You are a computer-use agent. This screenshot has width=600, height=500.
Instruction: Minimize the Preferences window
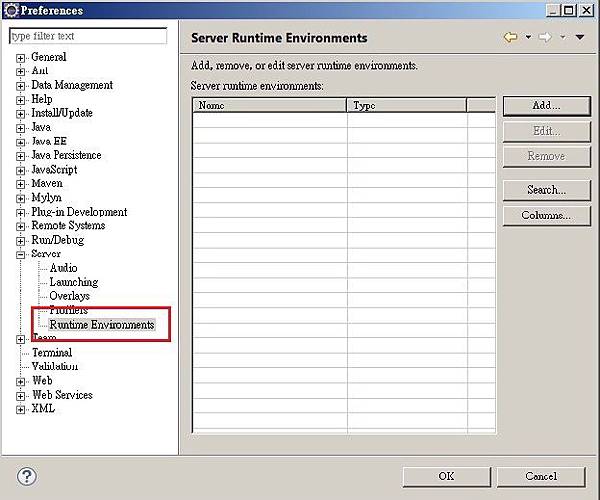(553, 10)
